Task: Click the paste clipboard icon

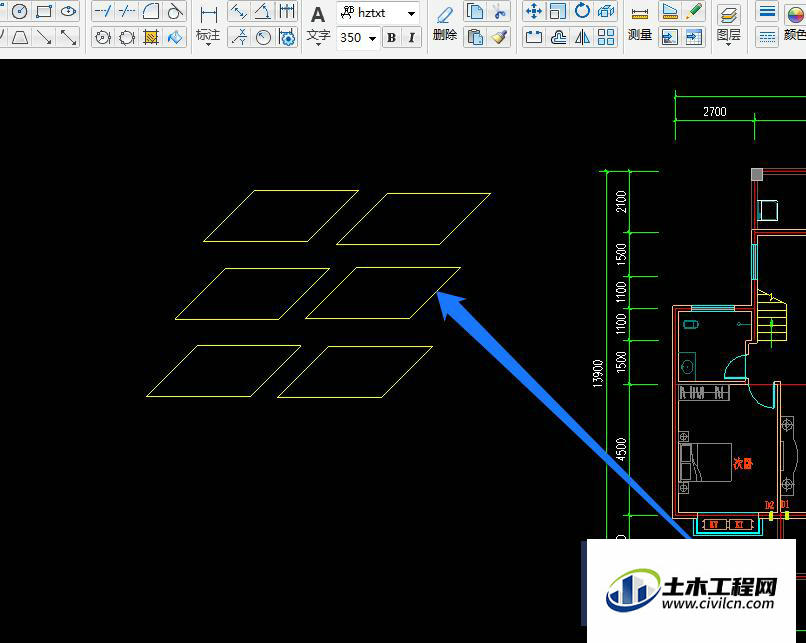Action: click(x=475, y=37)
